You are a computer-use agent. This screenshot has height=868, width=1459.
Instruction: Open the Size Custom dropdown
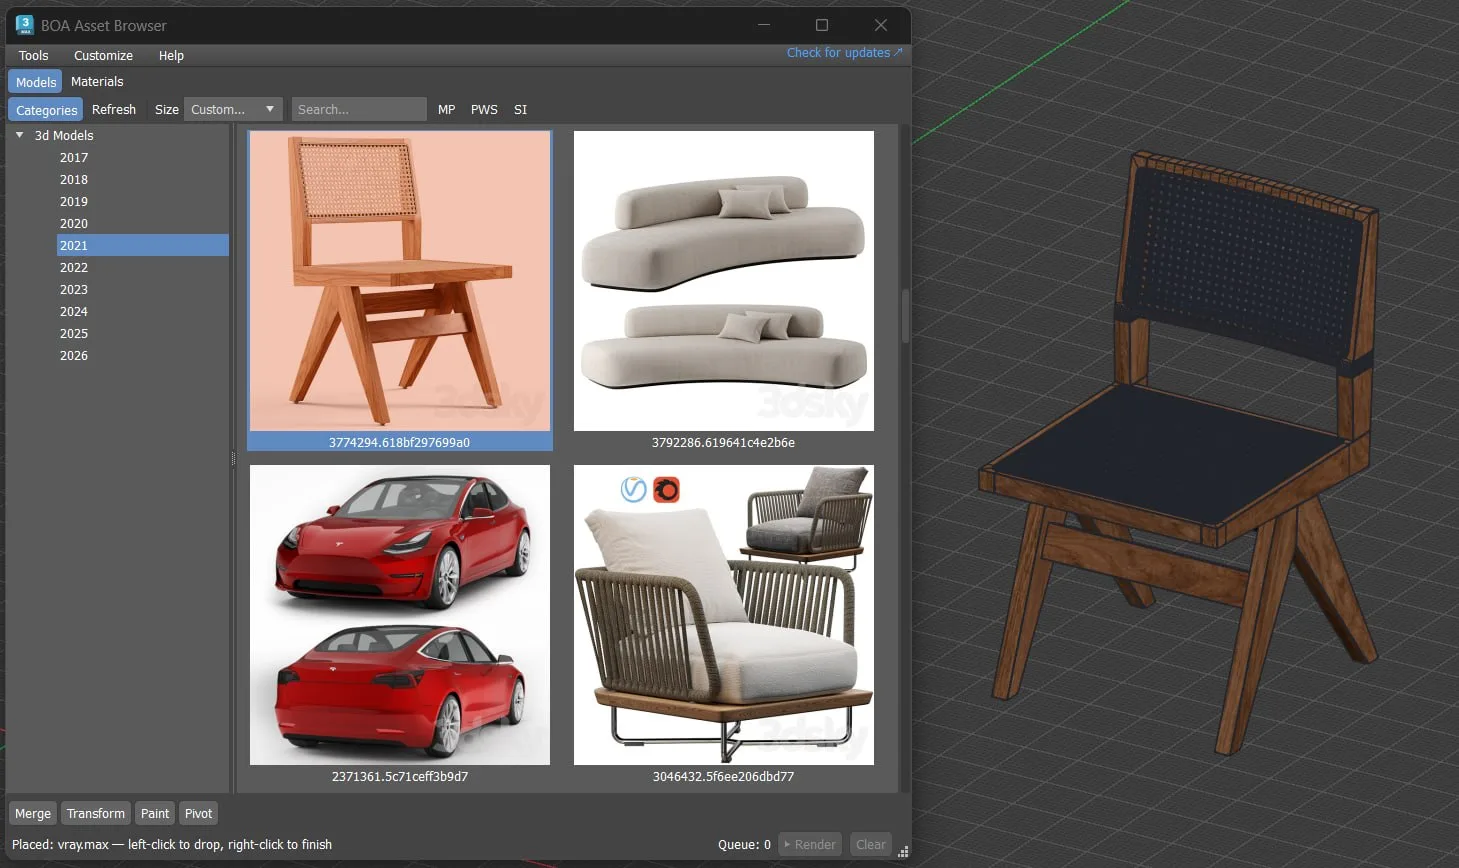233,110
